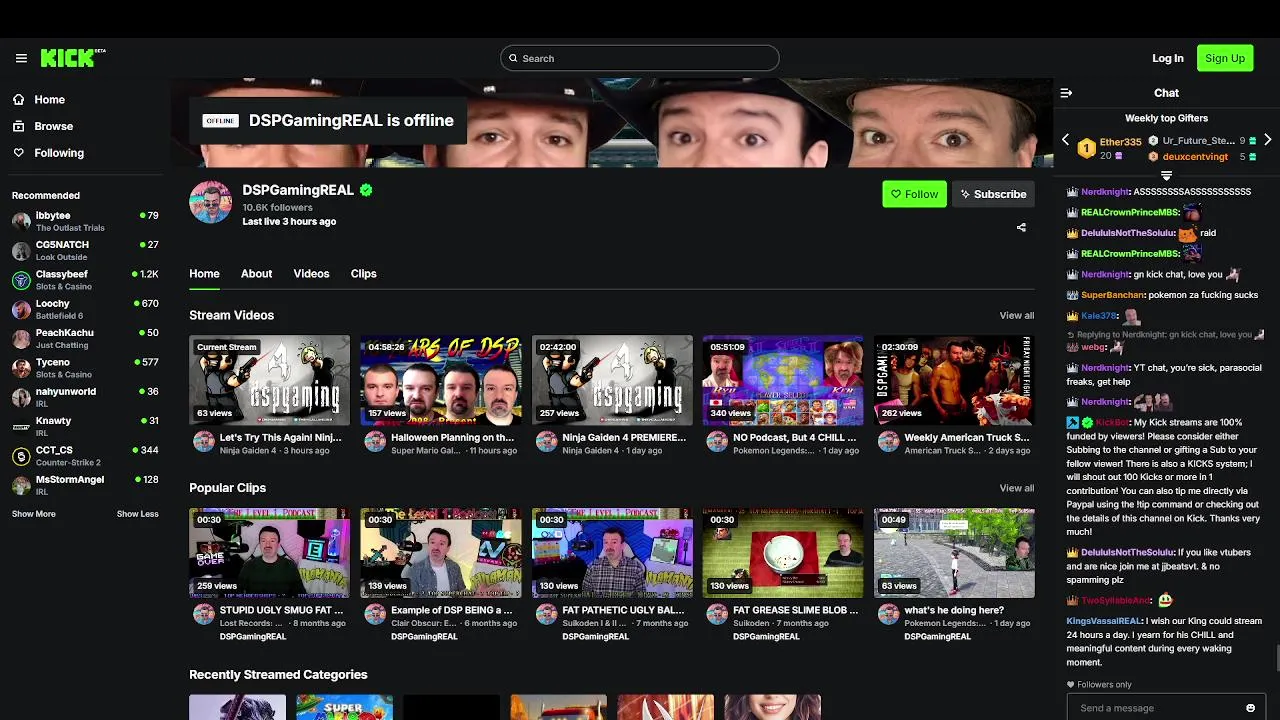Switch to the Home tab
1280x720 pixels.
204,274
